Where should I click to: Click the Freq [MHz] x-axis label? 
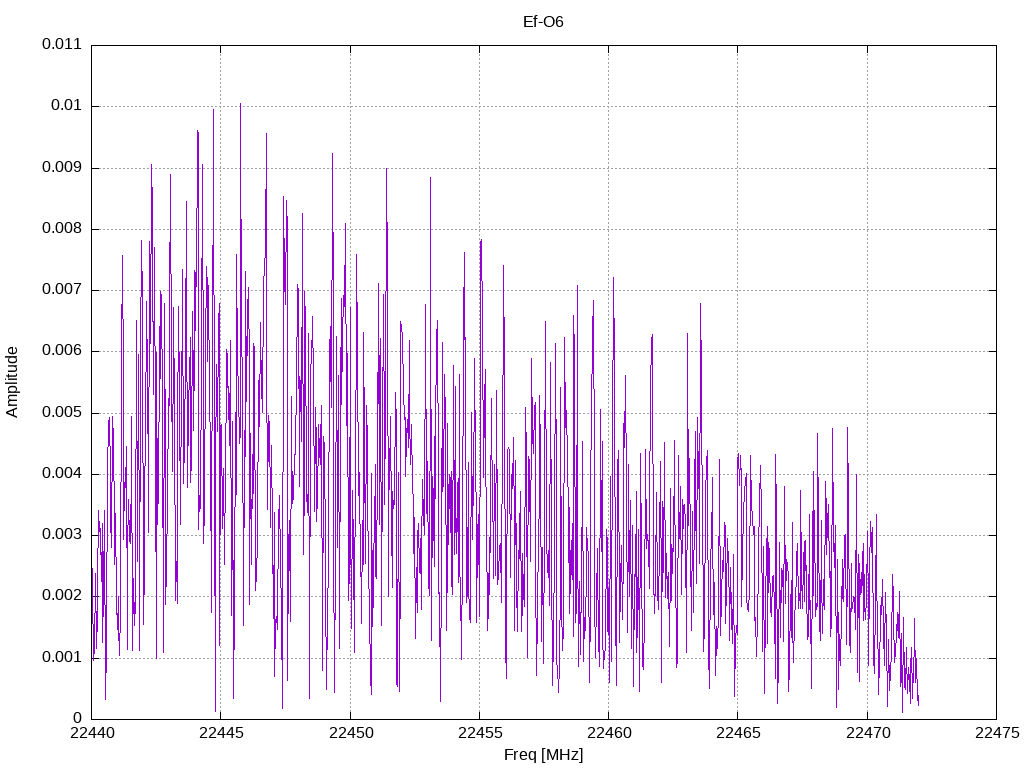point(543,755)
